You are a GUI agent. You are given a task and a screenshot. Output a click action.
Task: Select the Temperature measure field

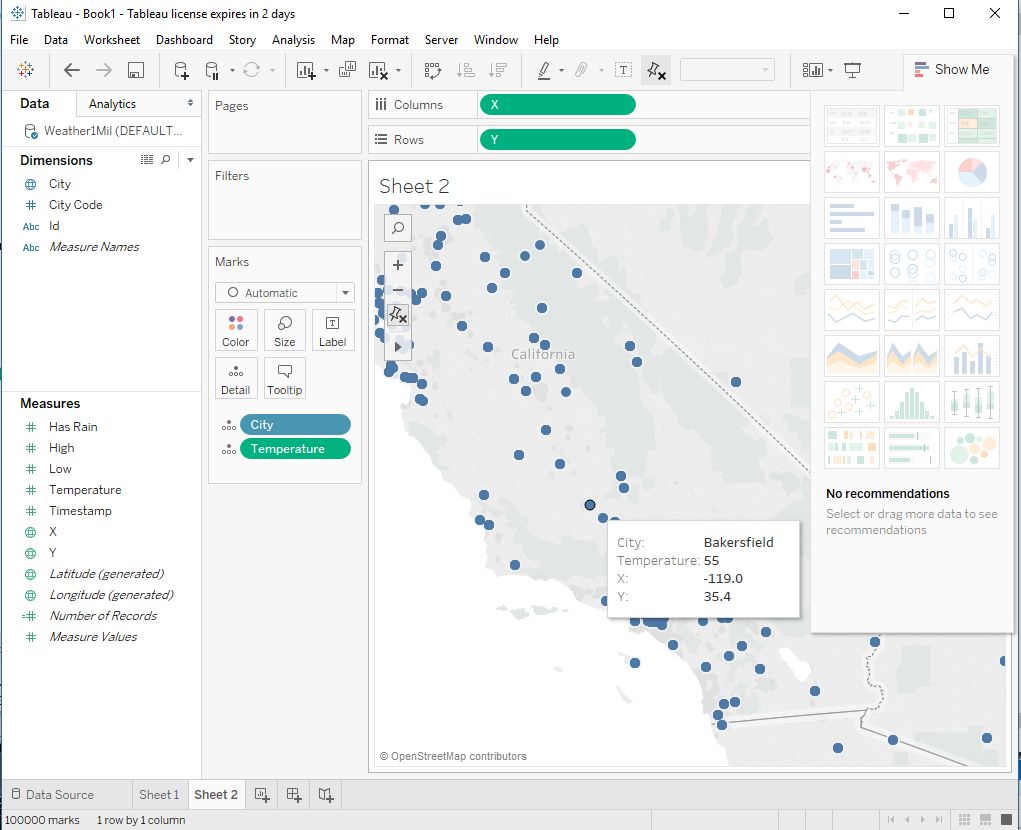coord(85,490)
